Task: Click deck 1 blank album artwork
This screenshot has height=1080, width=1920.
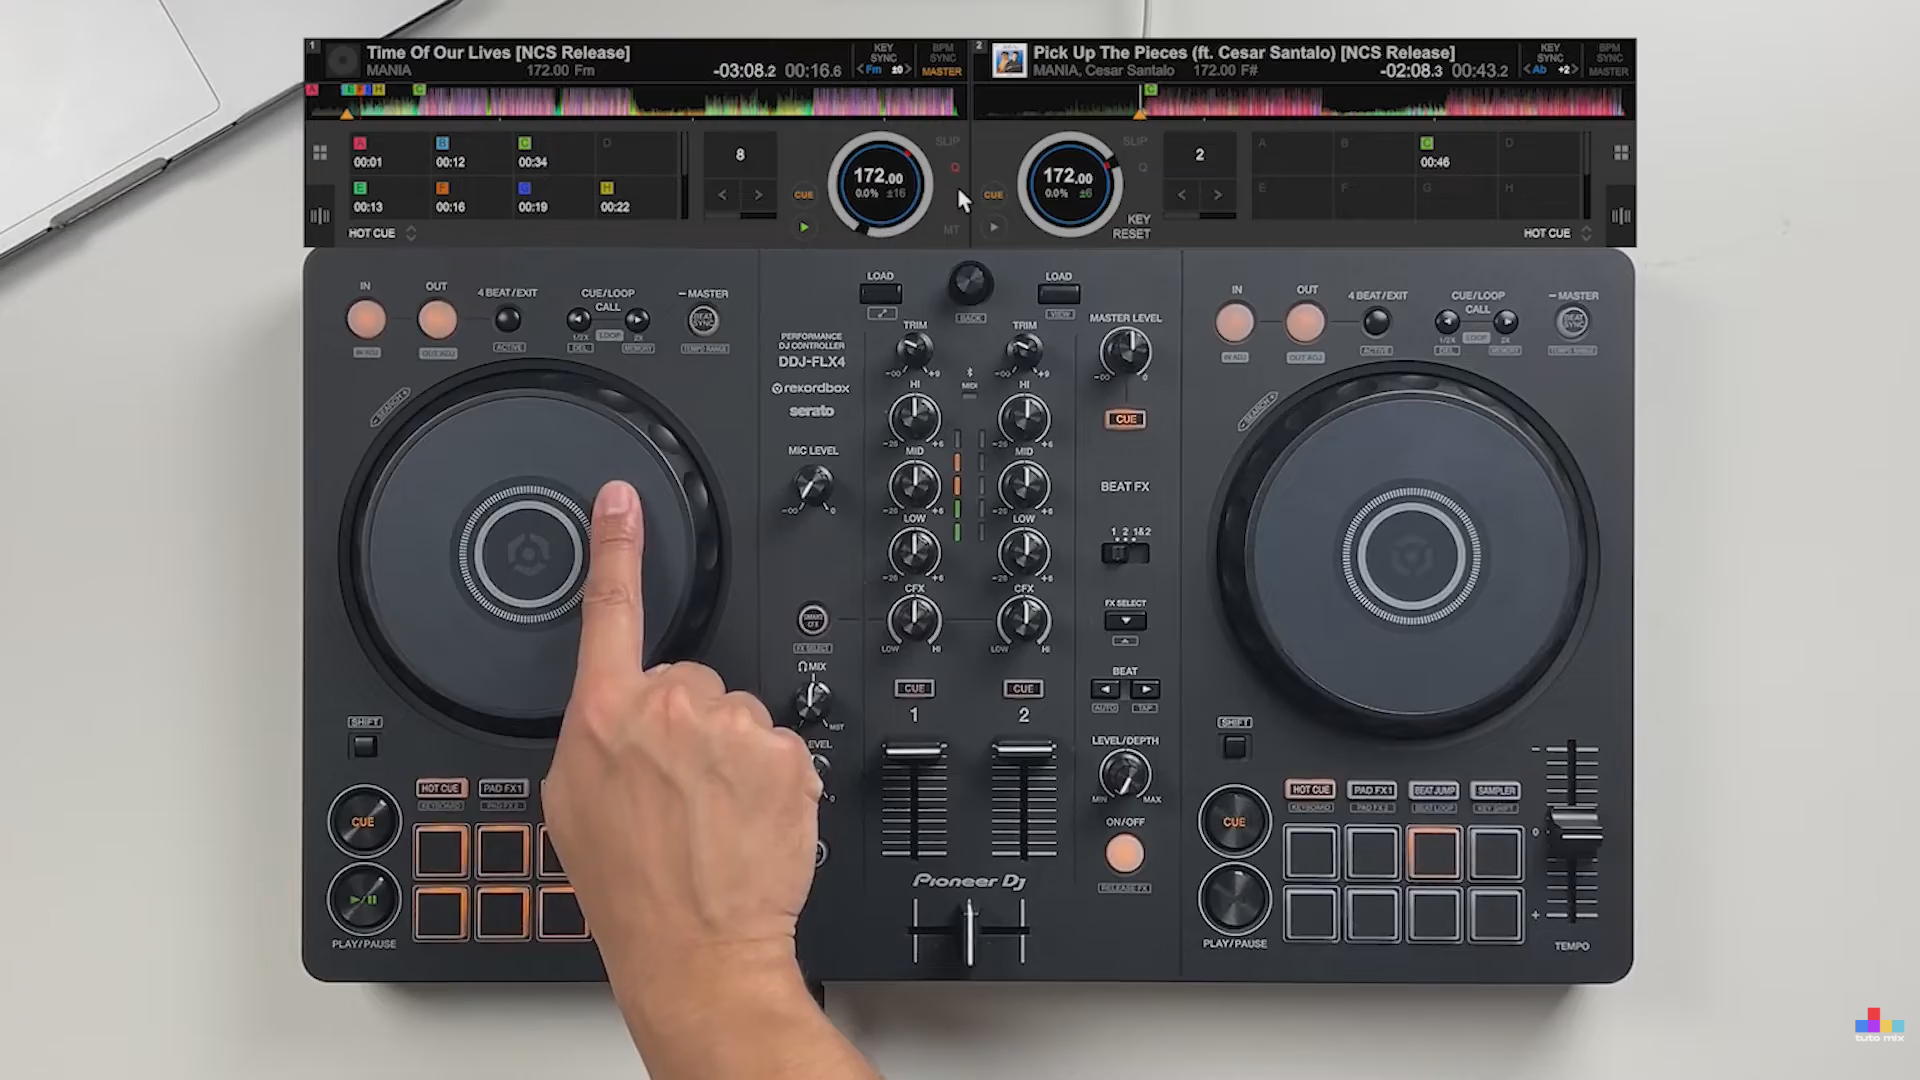Action: [342, 60]
